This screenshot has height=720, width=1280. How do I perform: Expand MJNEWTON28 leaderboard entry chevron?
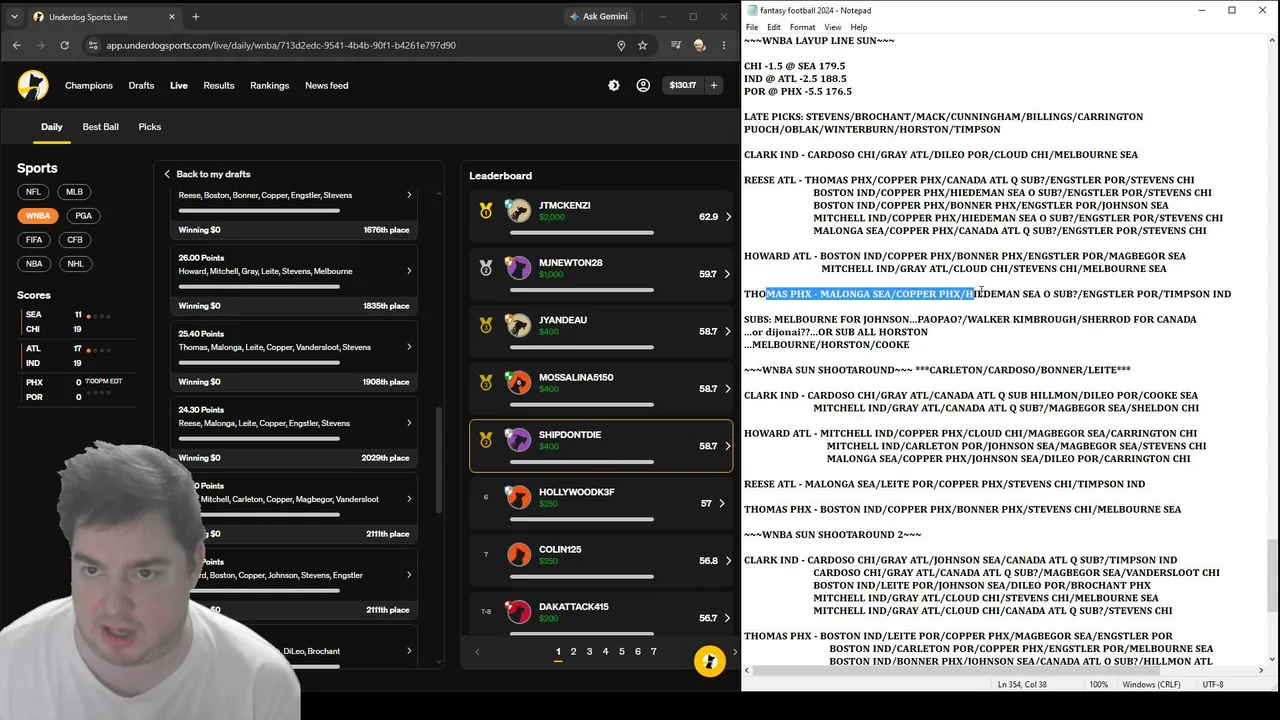pos(728,274)
